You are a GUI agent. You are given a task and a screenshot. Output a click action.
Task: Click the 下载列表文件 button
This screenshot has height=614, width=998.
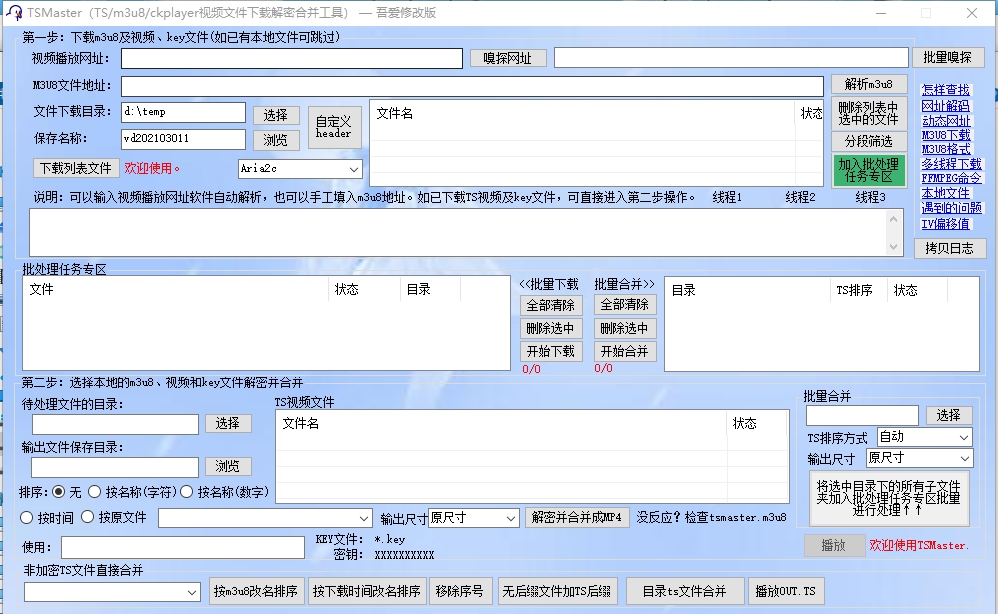click(x=76, y=168)
